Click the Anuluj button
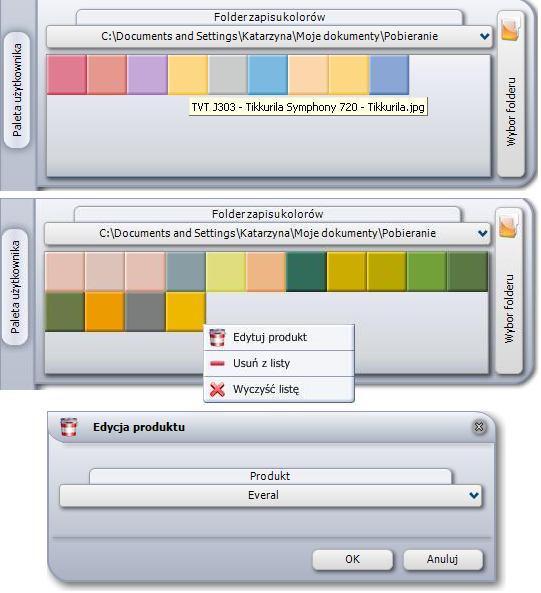The width and height of the screenshot is (541, 593). pyautogui.click(x=442, y=559)
